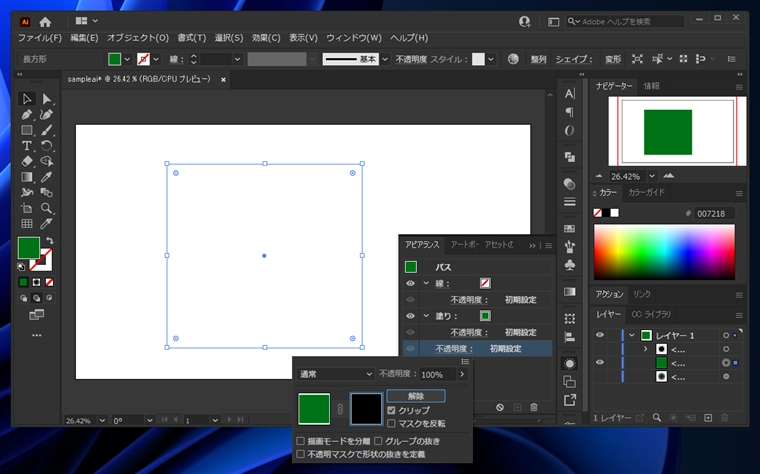Enable the マスクを反転 checkbox
Image resolution: width=760 pixels, height=474 pixels.
click(392, 424)
